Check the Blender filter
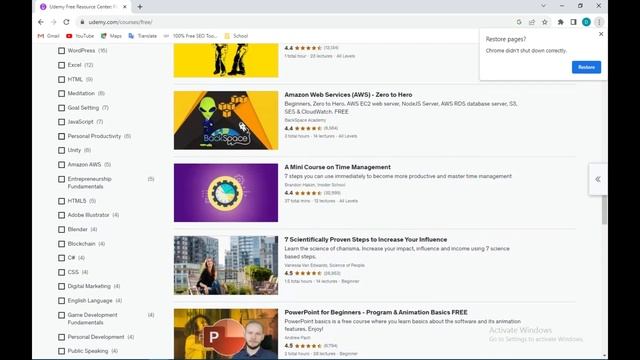 coord(62,229)
